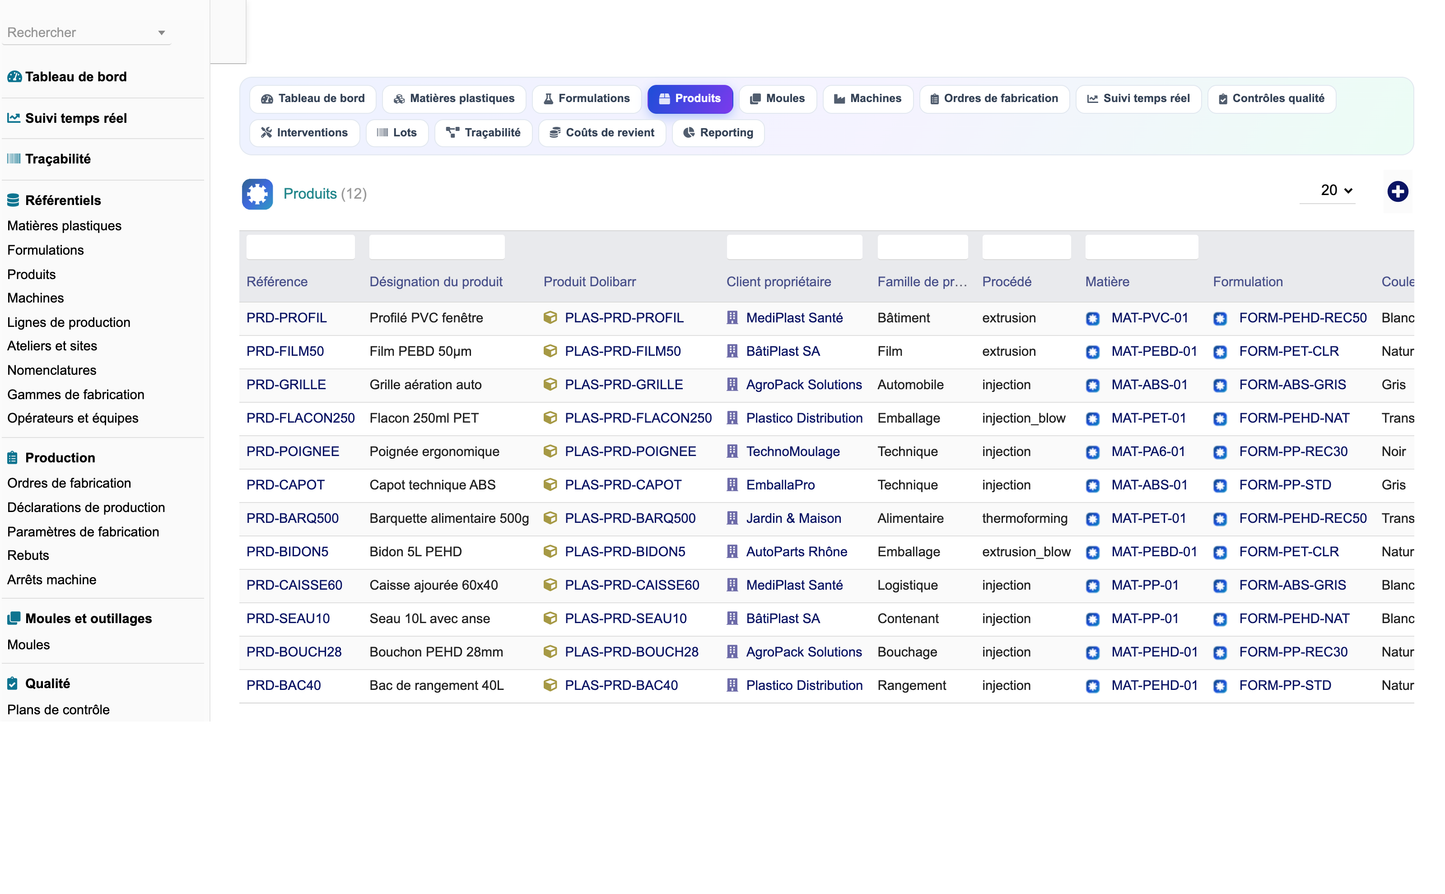Image resolution: width=1445 pixels, height=894 pixels.
Task: Open the Rechercher search dropdown
Action: coord(86,33)
